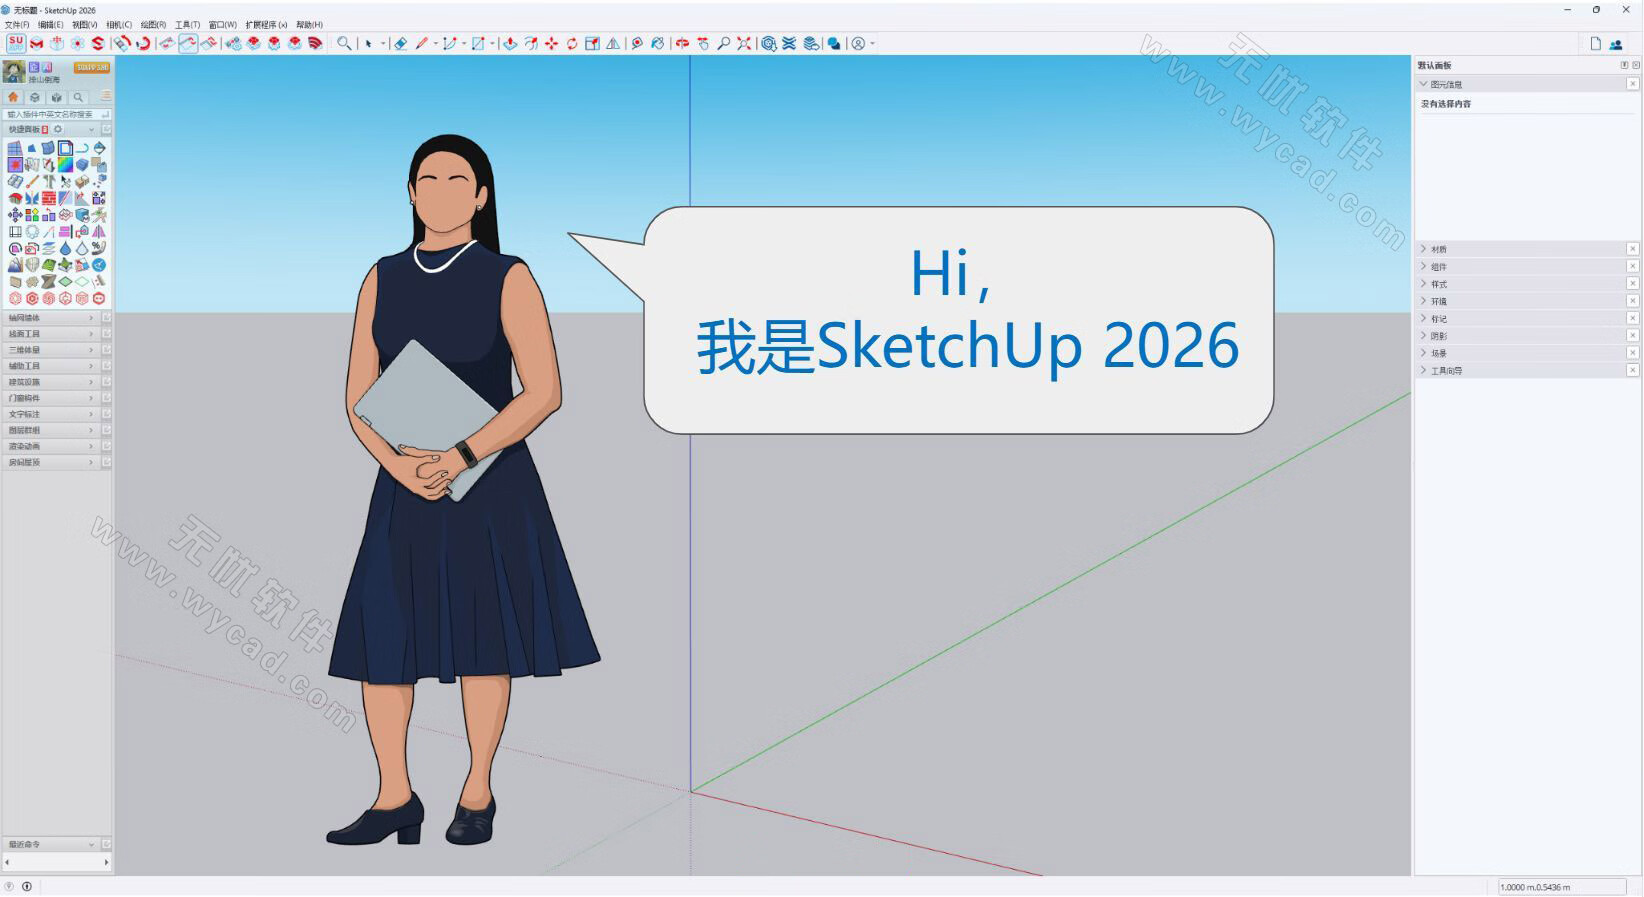Click the rainbow gradient color icon in the quick panel
This screenshot has width=1644, height=897.
(65, 165)
